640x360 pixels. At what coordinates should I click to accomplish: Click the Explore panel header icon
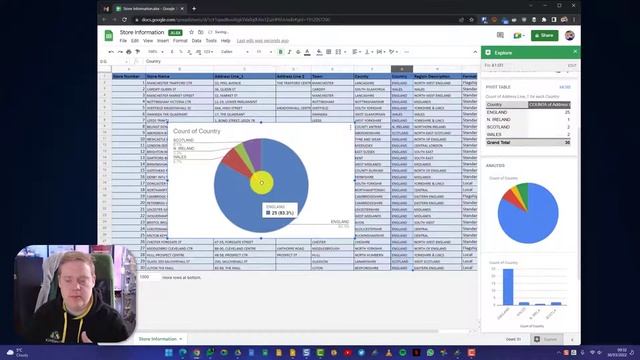488,53
